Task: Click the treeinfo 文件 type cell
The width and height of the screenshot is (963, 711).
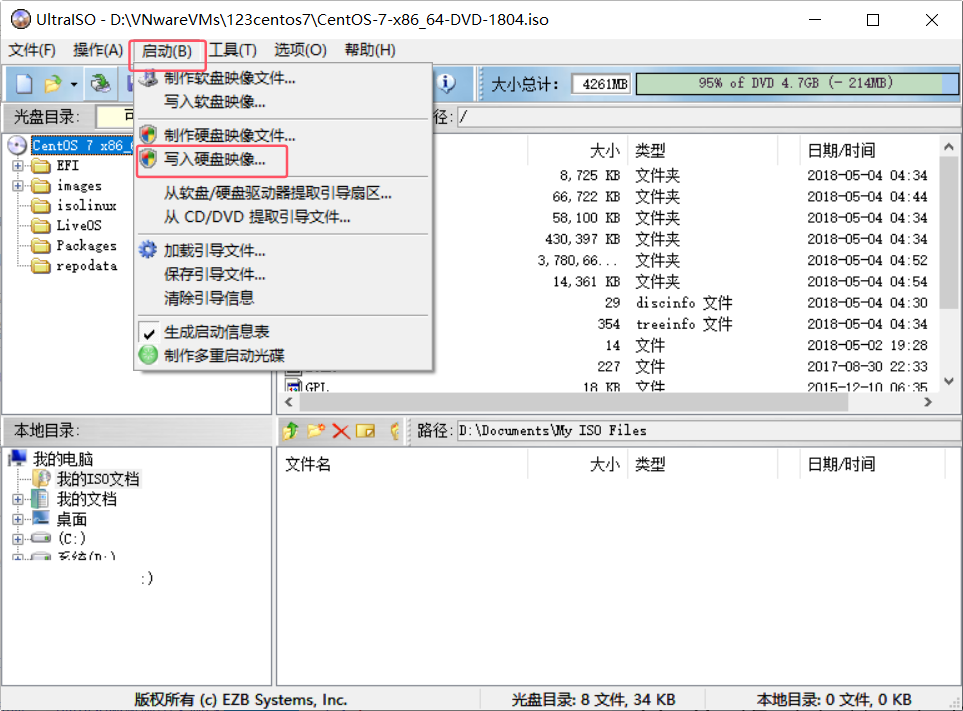Action: click(684, 324)
